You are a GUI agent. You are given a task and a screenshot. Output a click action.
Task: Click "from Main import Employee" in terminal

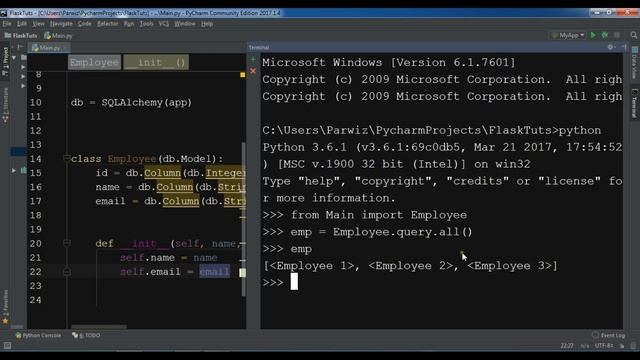tap(379, 215)
